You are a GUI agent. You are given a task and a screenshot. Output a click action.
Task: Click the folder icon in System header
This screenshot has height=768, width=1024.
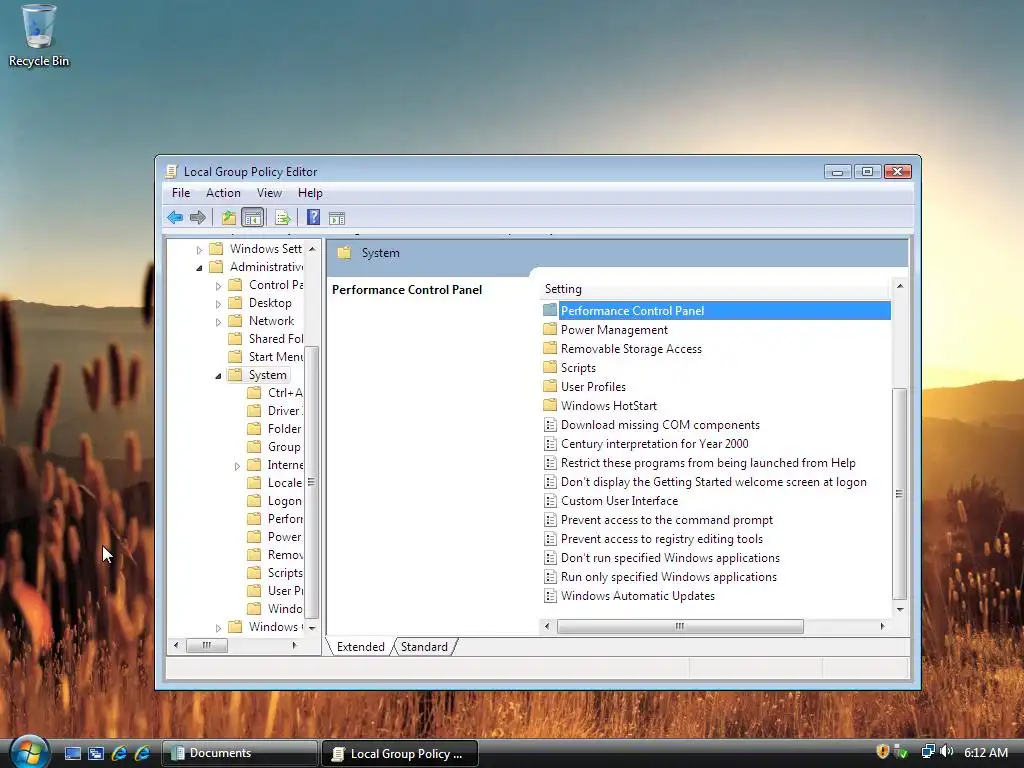(344, 253)
